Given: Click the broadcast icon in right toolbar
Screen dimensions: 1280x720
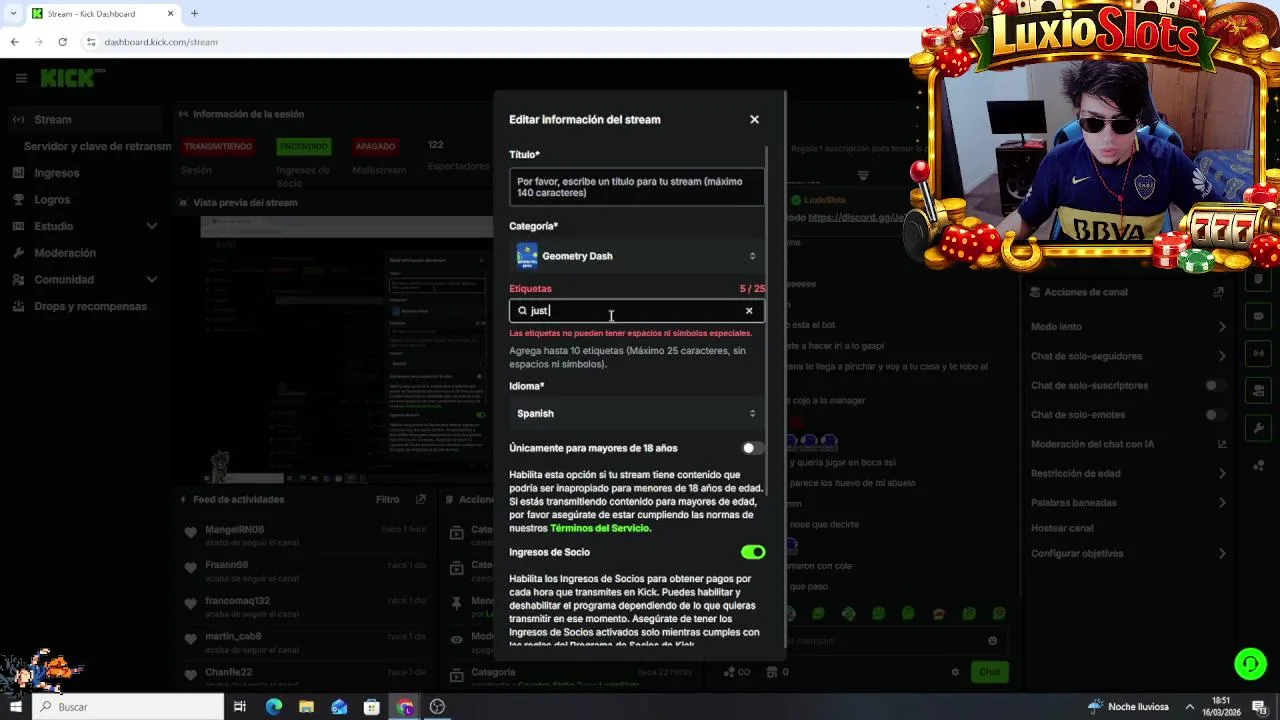Looking at the screenshot, I should click(1258, 353).
